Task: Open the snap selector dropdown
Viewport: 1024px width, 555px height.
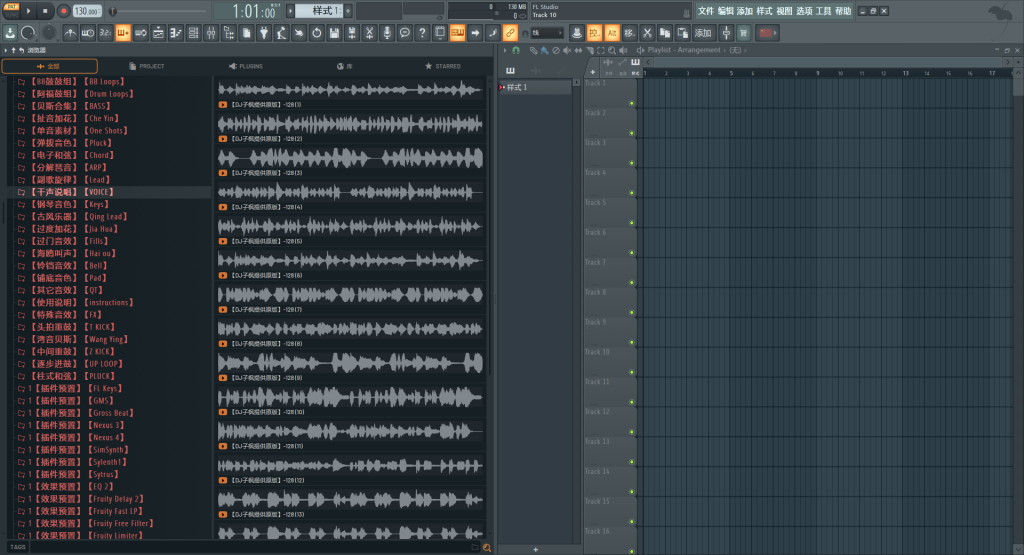Action: pyautogui.click(x=547, y=33)
